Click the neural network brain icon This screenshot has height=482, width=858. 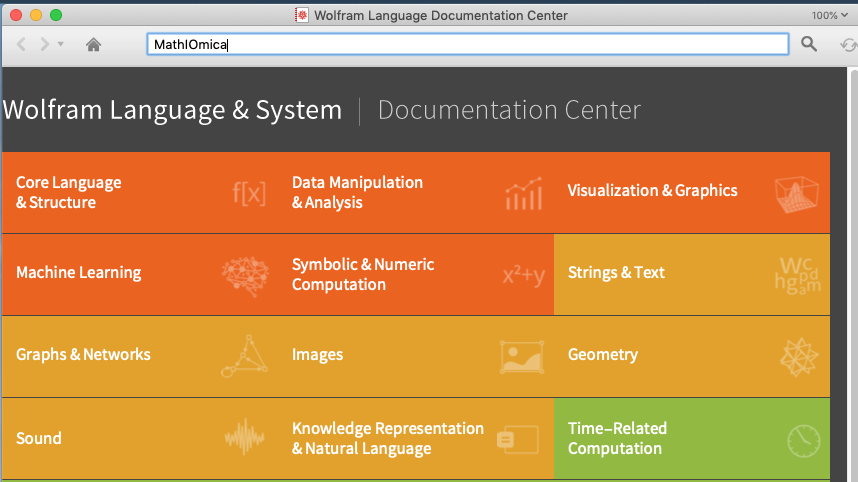(246, 276)
